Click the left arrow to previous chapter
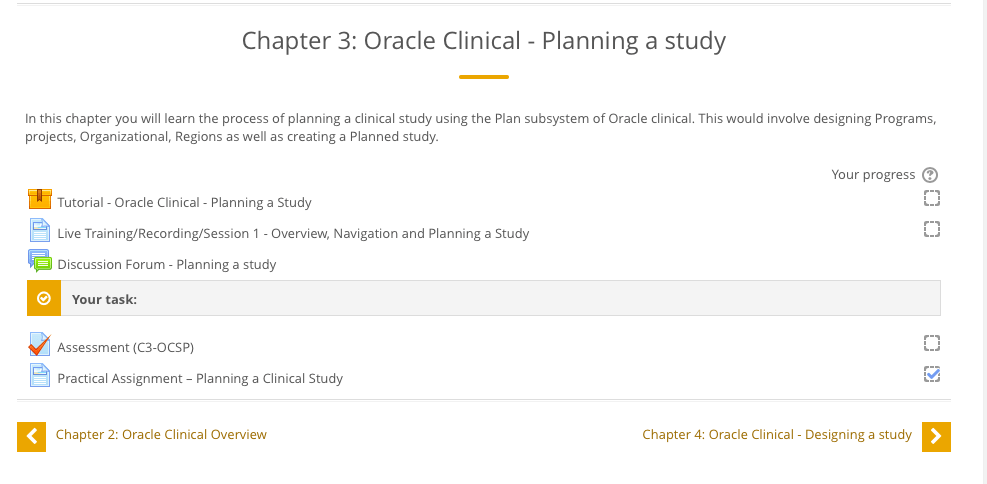Image resolution: width=987 pixels, height=484 pixels. (31, 436)
